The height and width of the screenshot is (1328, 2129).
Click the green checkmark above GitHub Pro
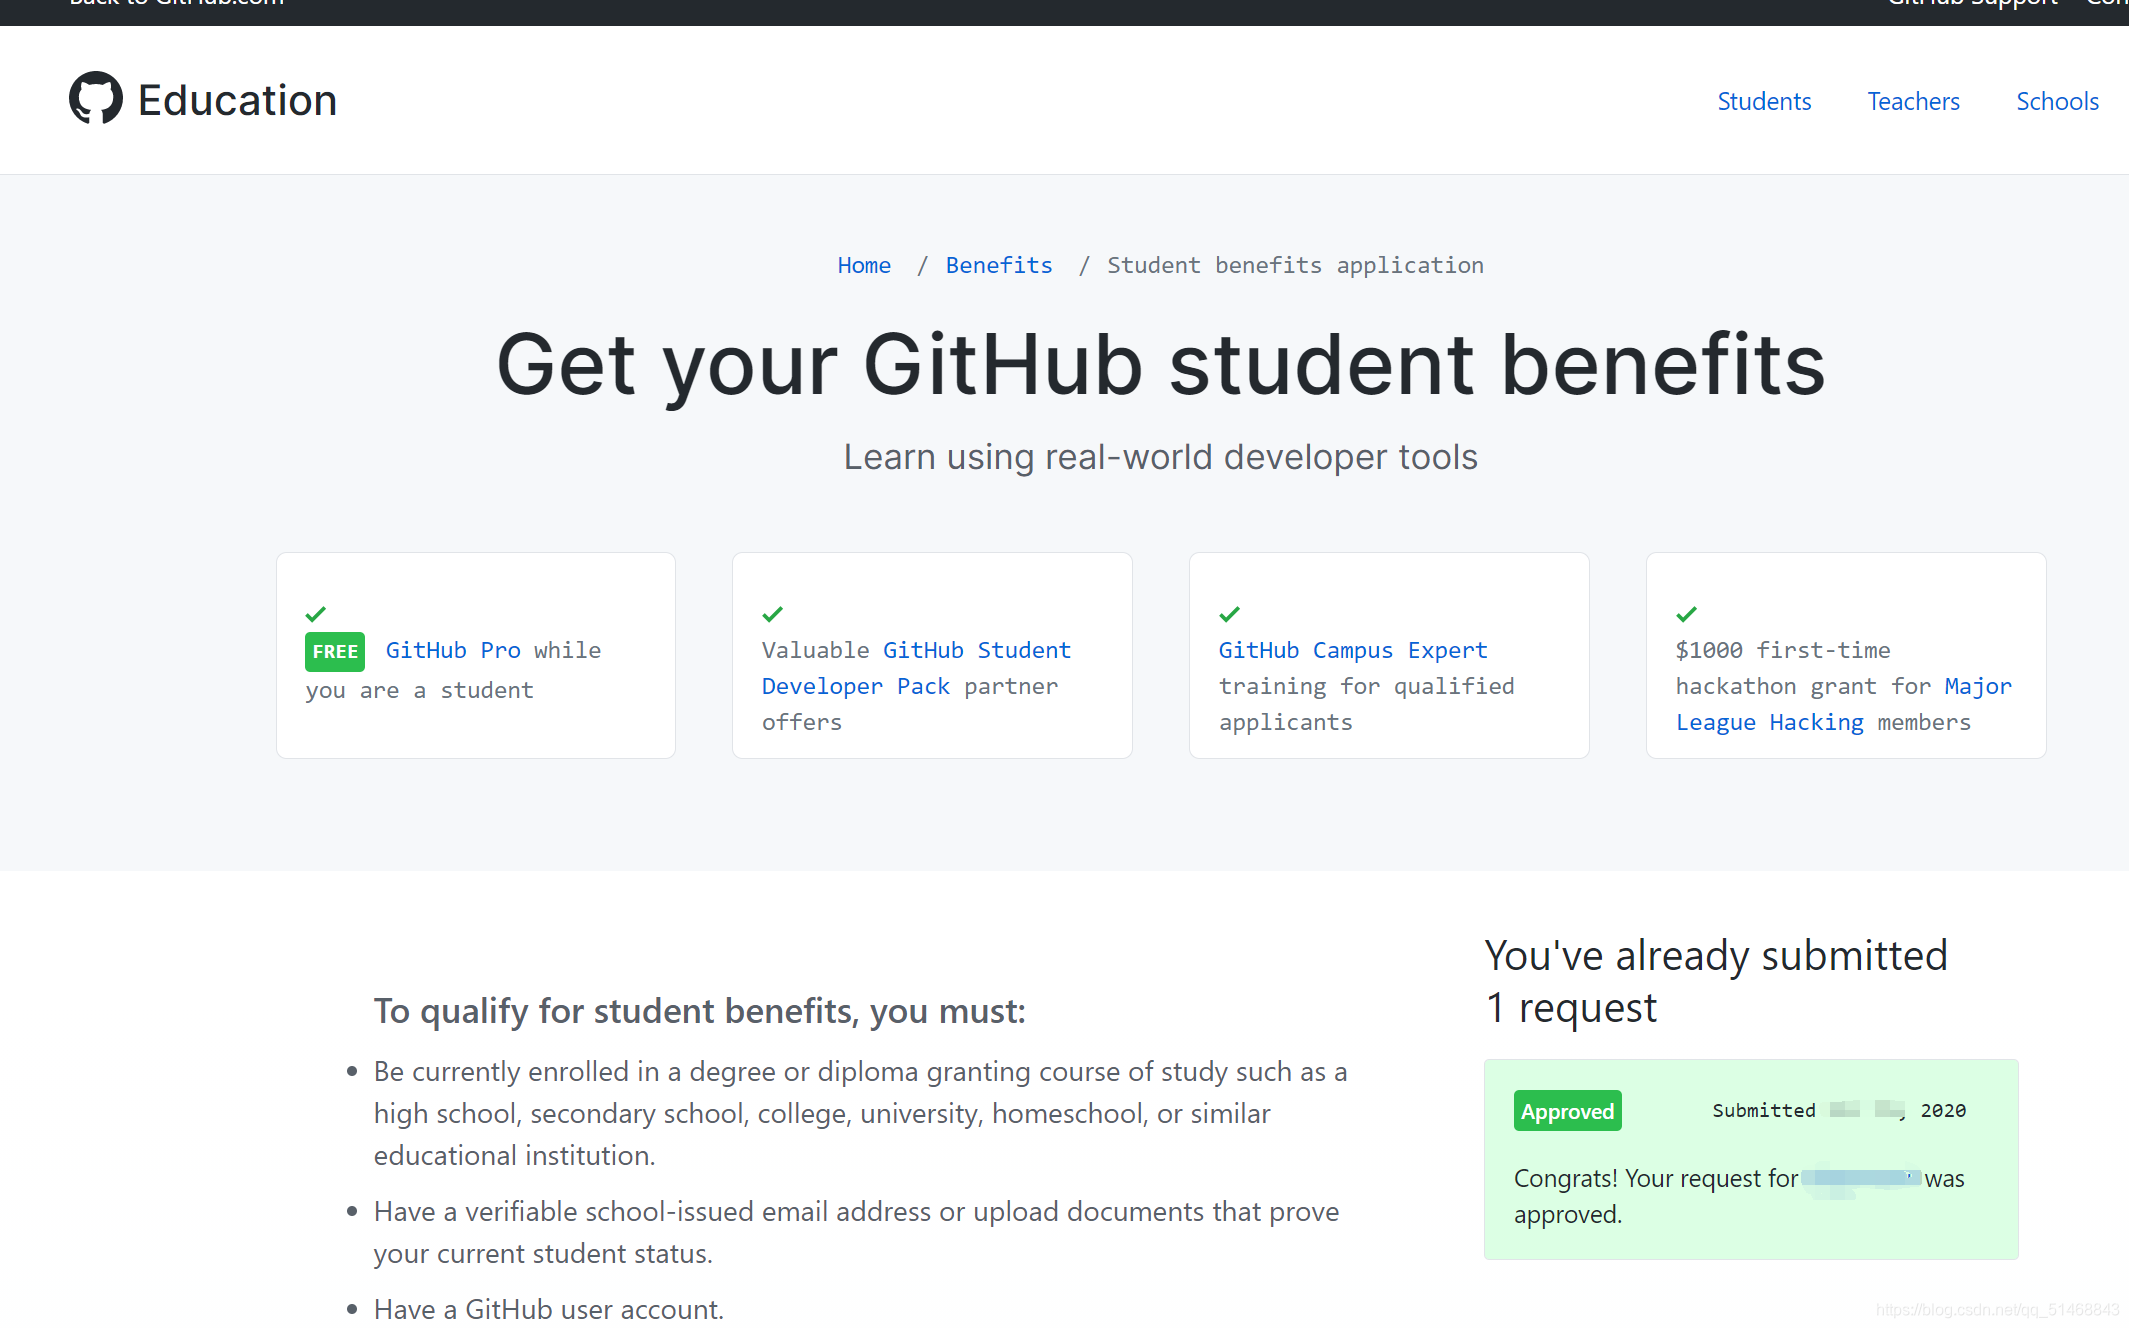(x=316, y=614)
